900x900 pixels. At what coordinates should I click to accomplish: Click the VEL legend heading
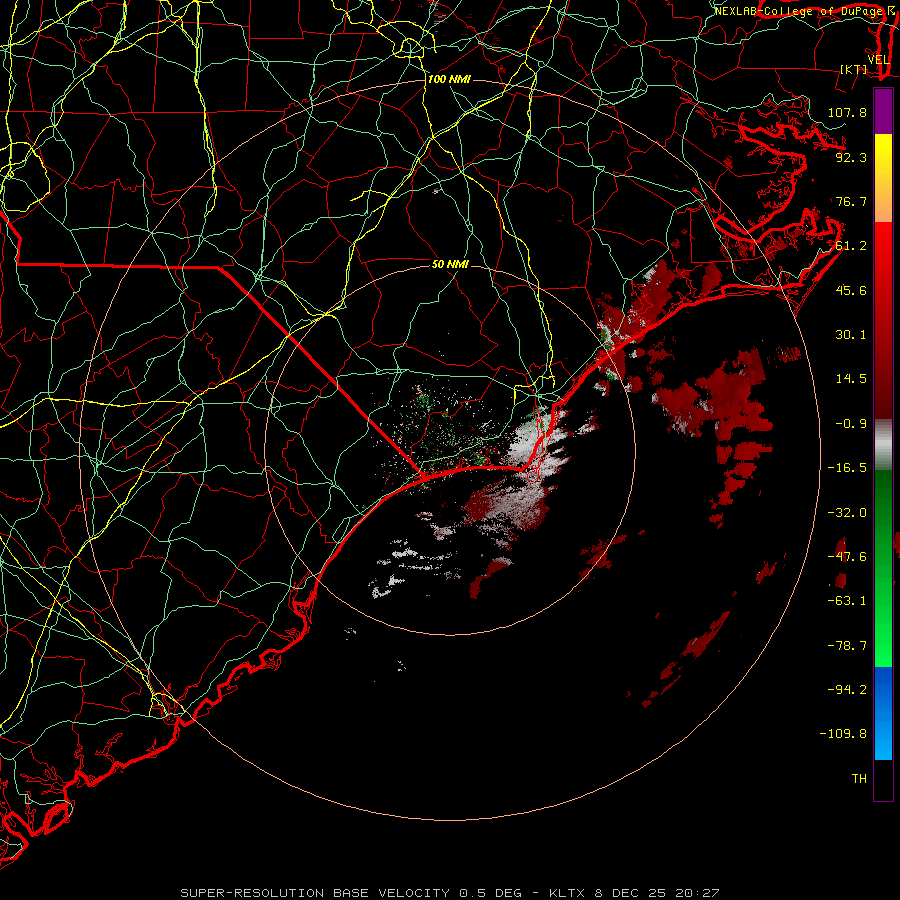point(879,60)
